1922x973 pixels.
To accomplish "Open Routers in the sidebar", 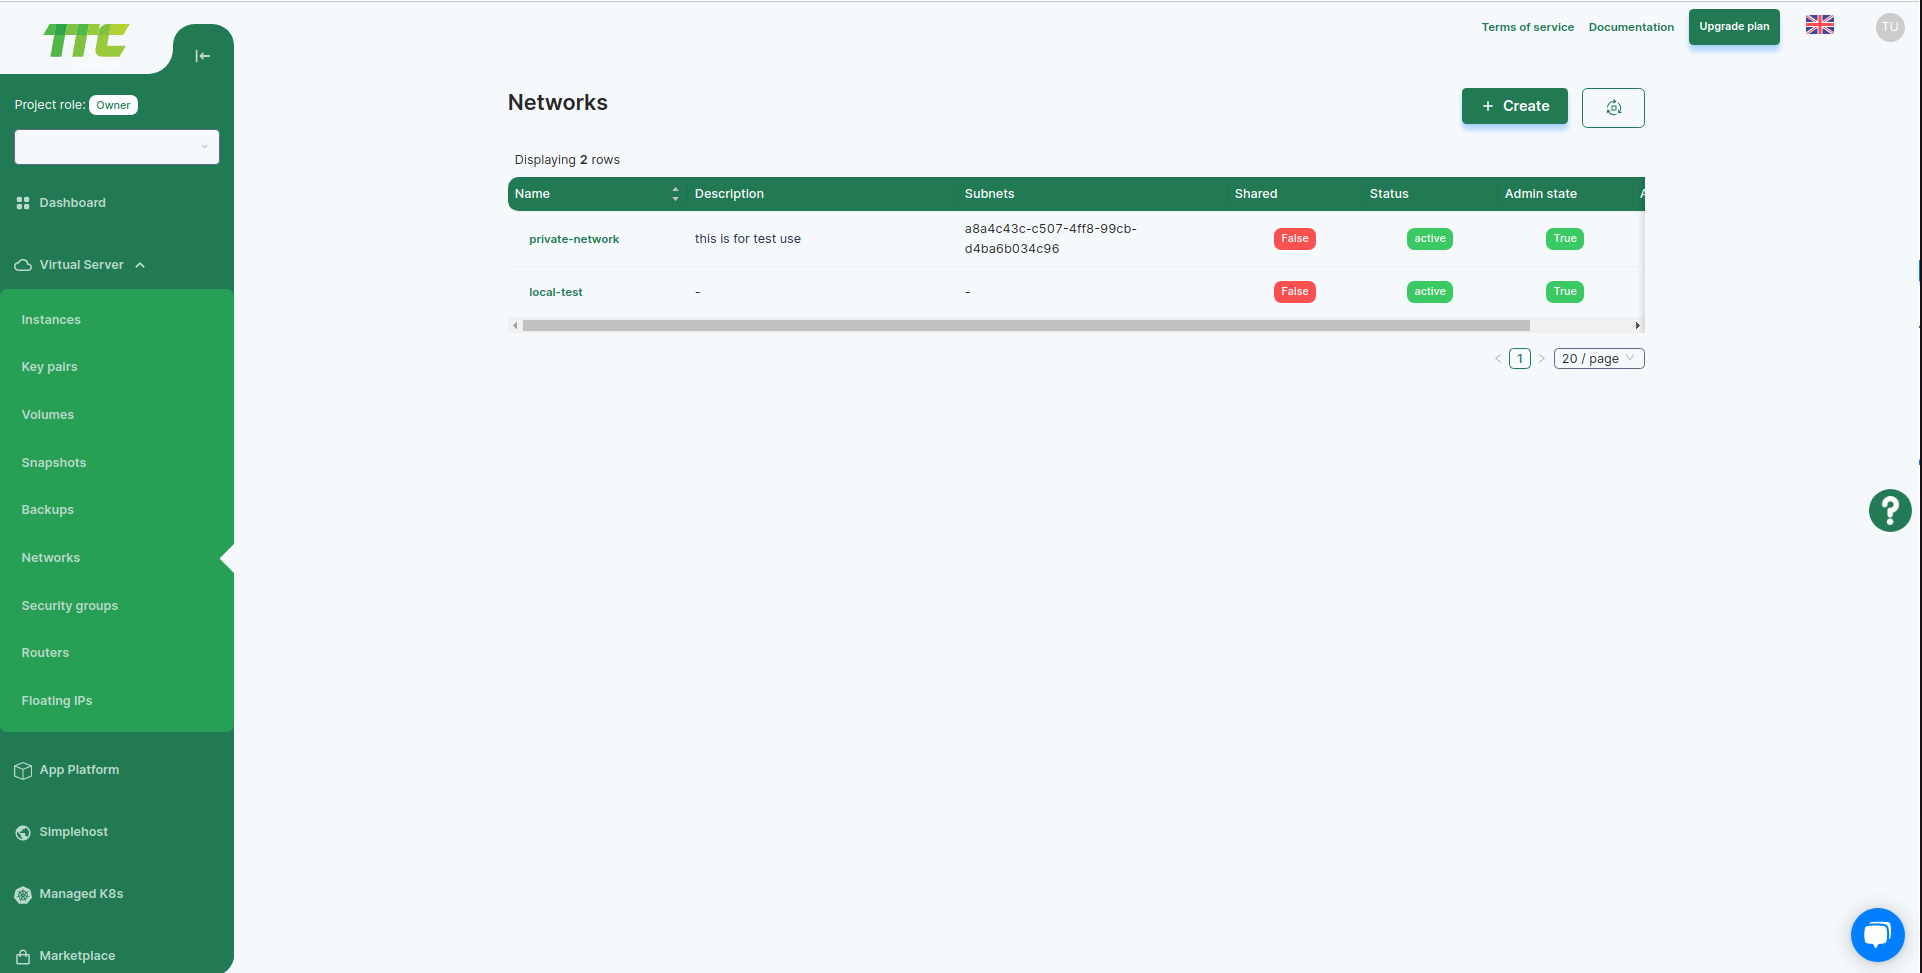I will tap(45, 653).
